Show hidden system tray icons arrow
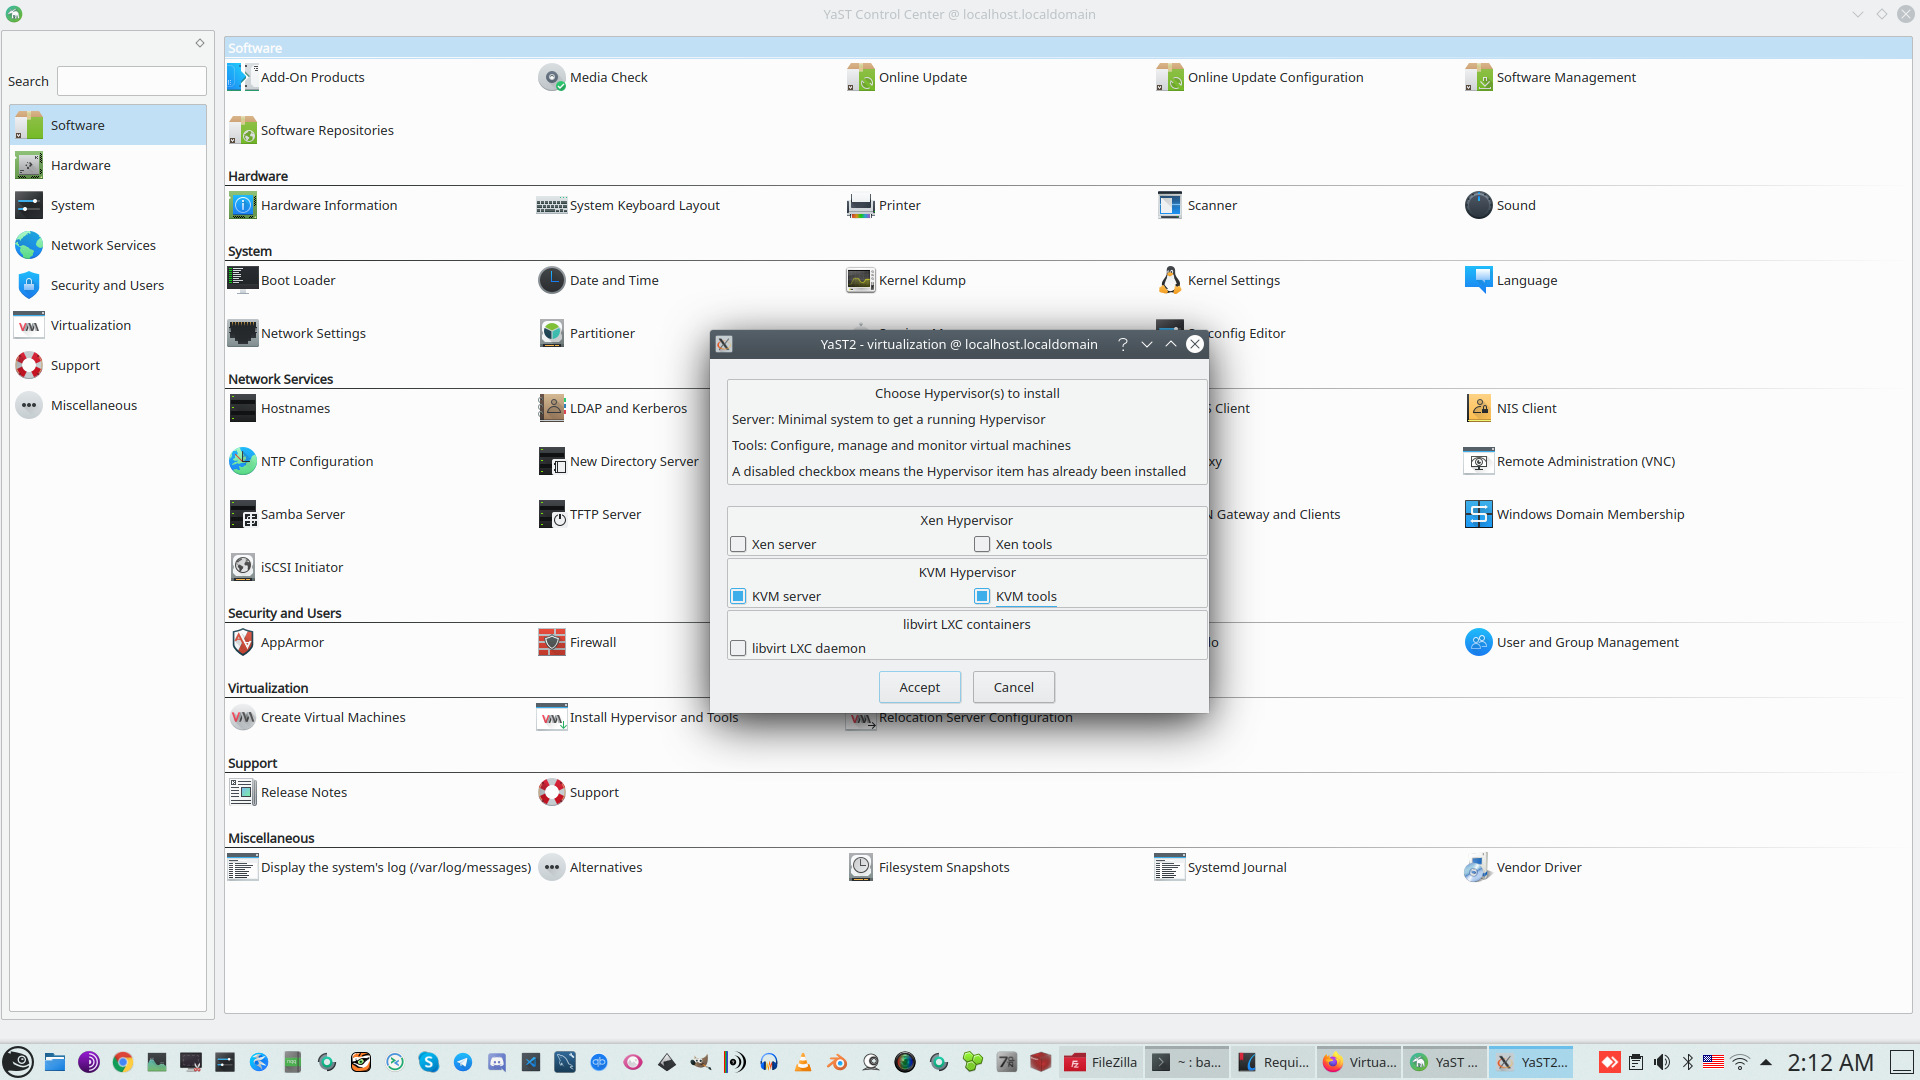 pos(1766,1062)
